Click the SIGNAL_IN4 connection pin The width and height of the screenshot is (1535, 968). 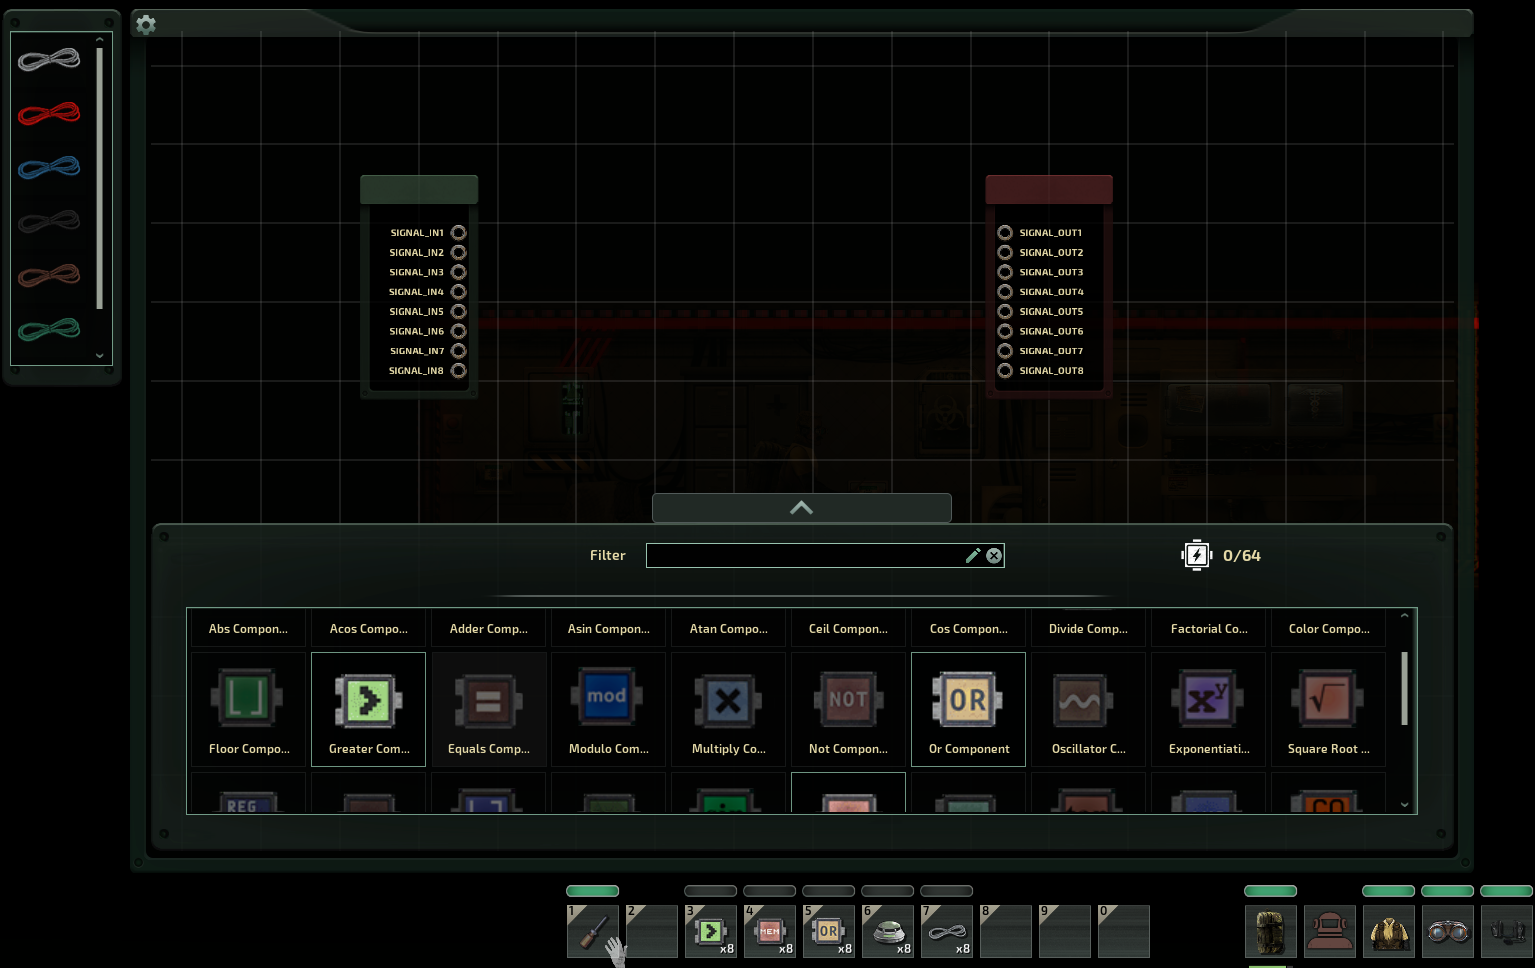click(x=459, y=292)
